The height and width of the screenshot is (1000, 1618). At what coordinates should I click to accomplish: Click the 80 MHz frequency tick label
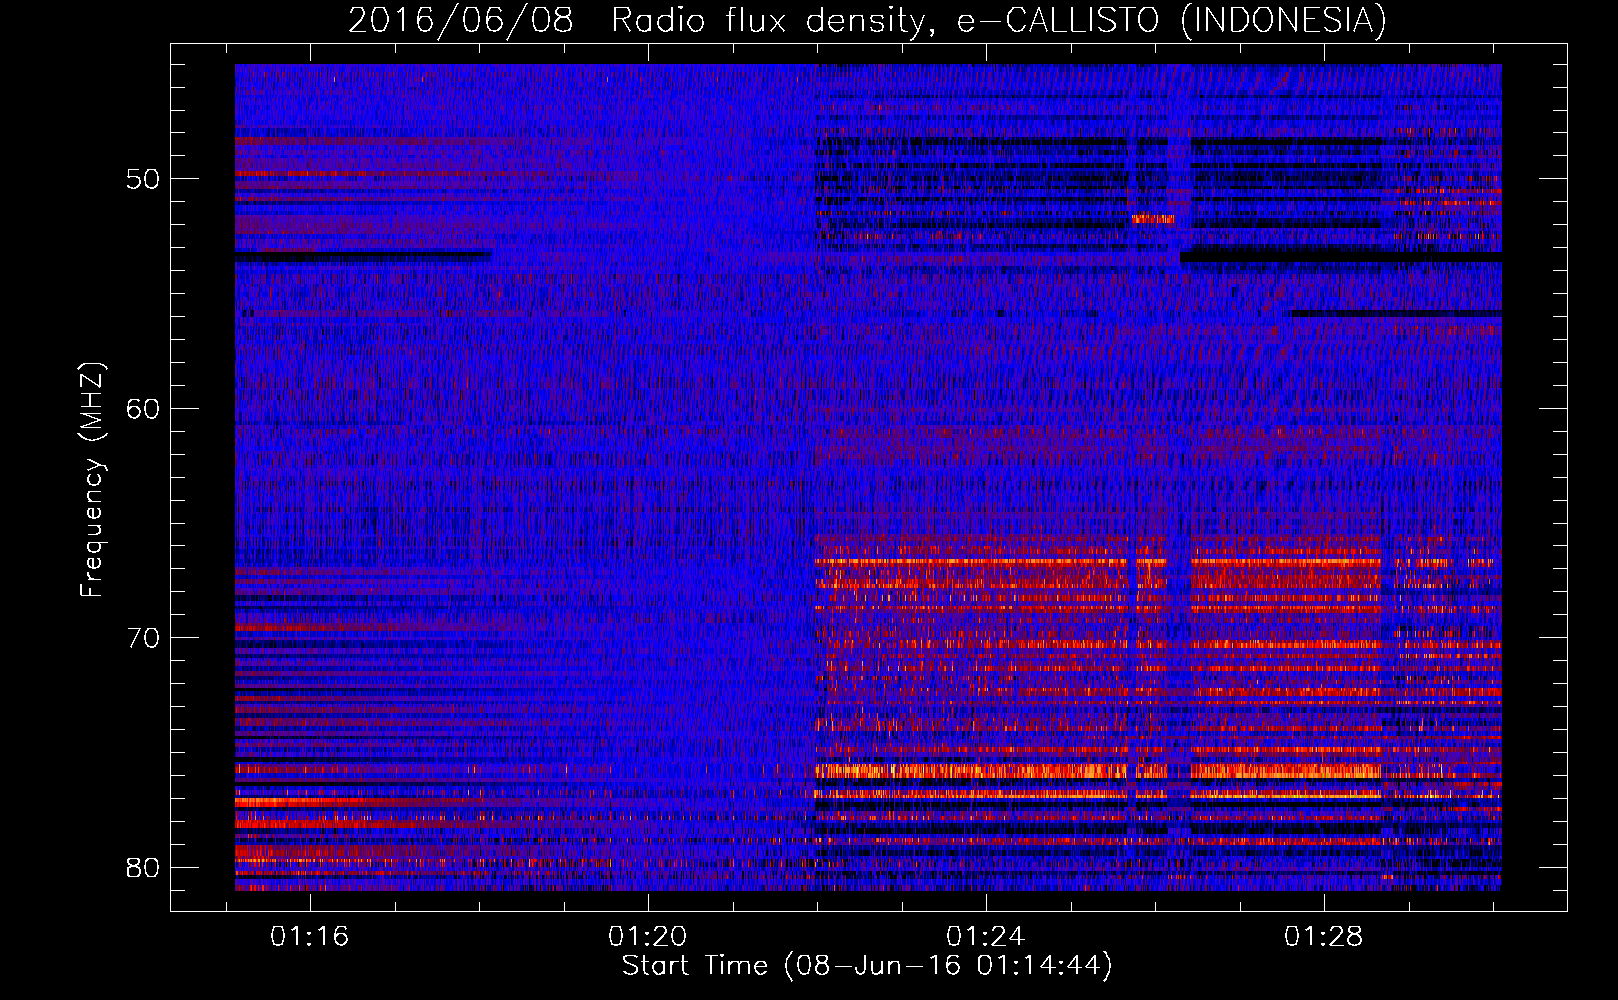tap(143, 867)
